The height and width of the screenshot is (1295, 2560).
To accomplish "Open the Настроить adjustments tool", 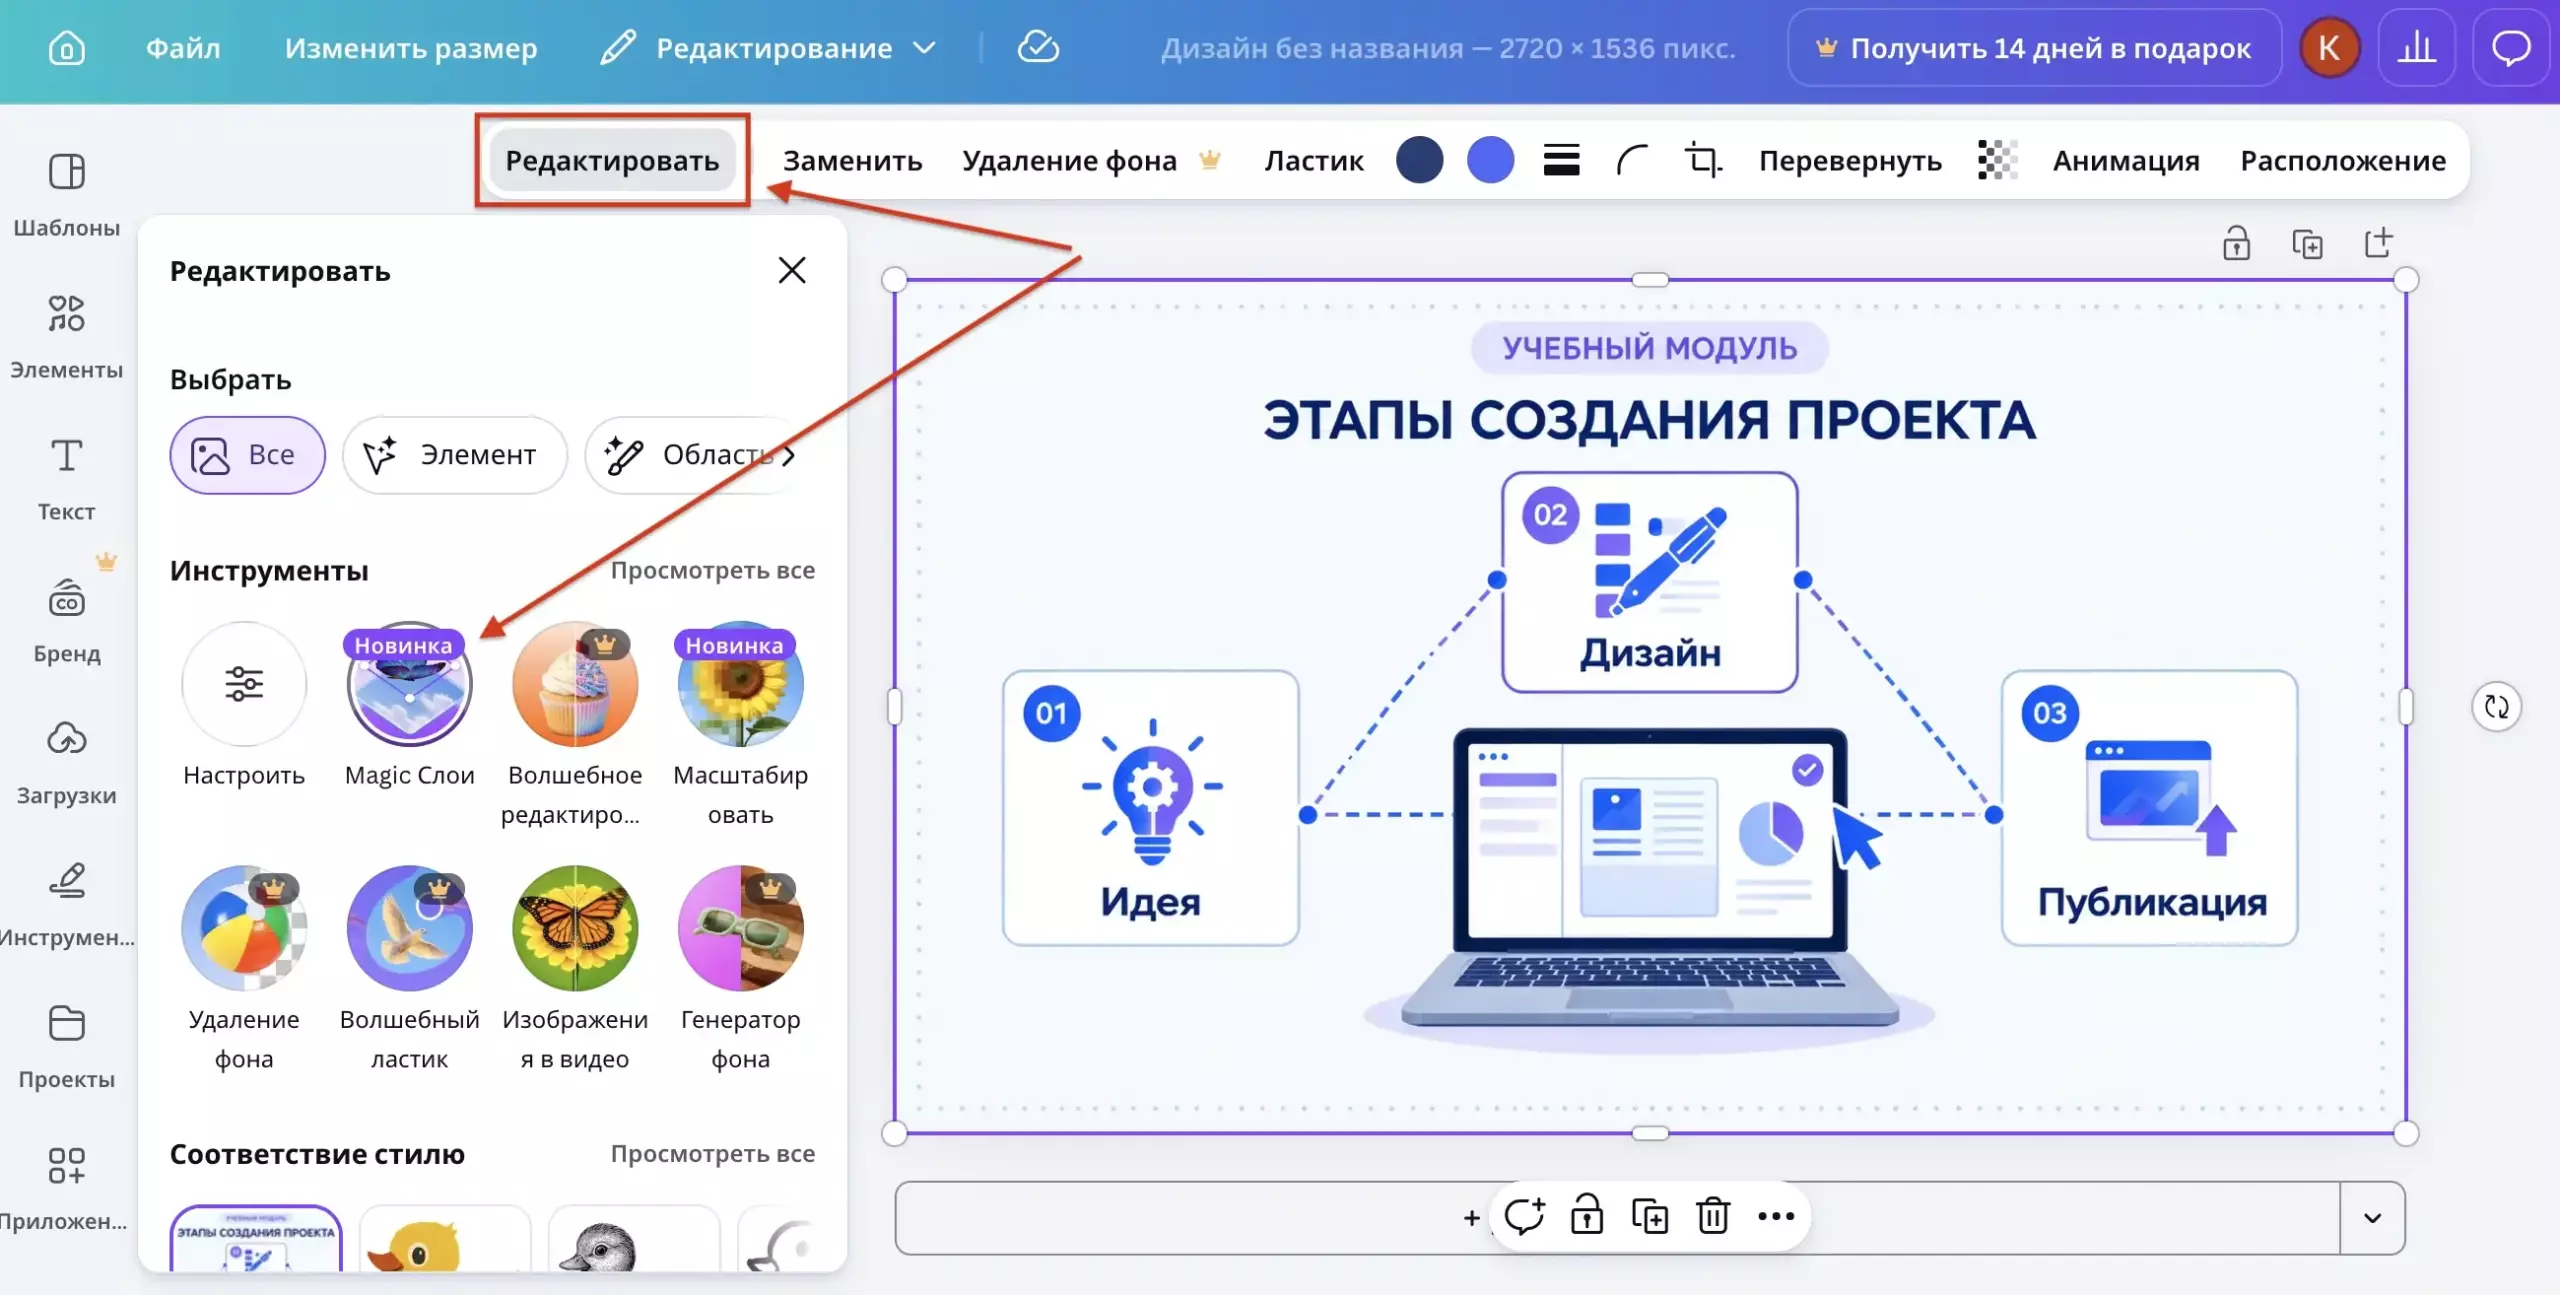I will (244, 706).
